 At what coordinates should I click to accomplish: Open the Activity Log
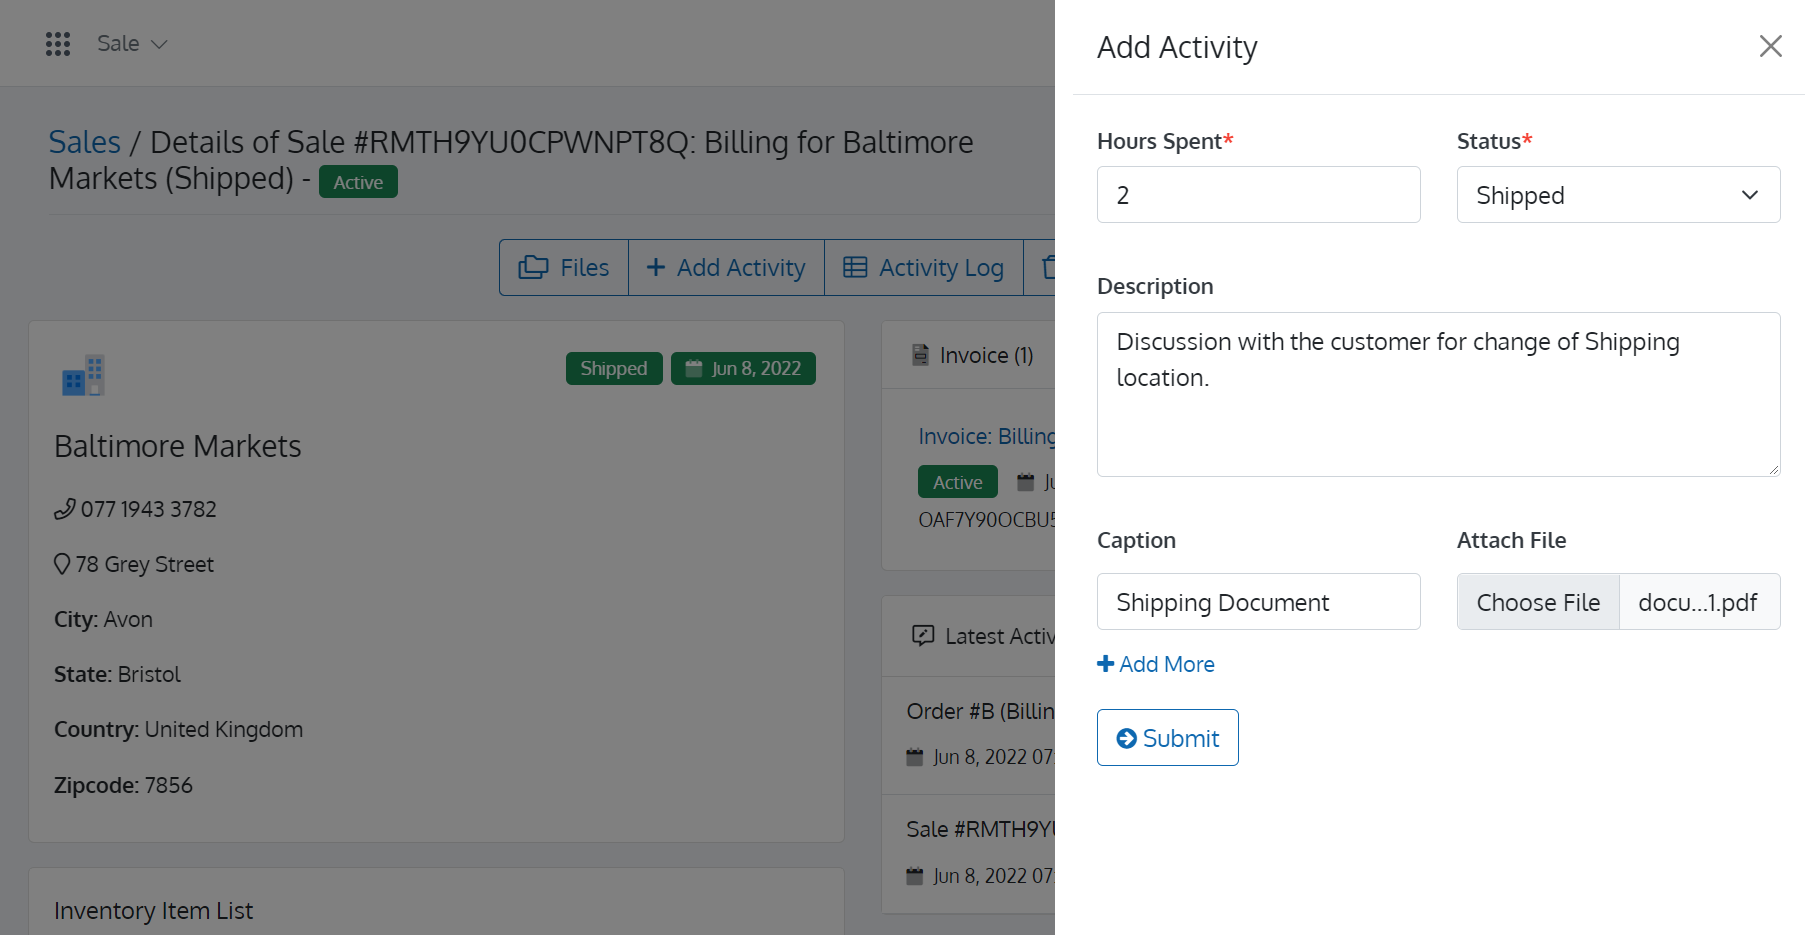pos(924,267)
